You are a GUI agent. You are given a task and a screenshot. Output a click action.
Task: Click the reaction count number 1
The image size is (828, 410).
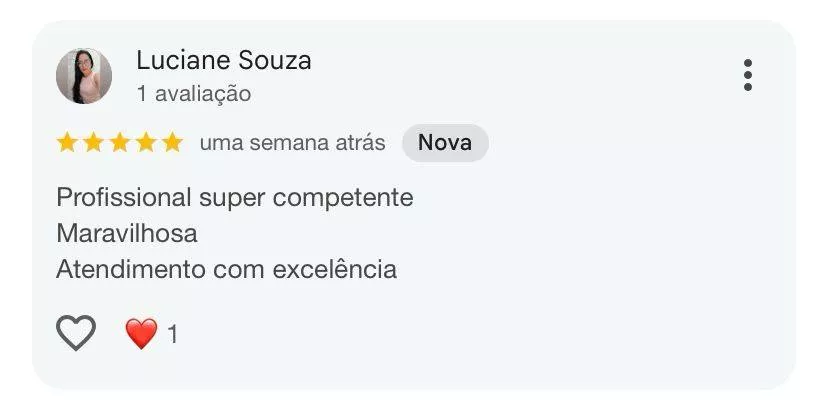(173, 334)
